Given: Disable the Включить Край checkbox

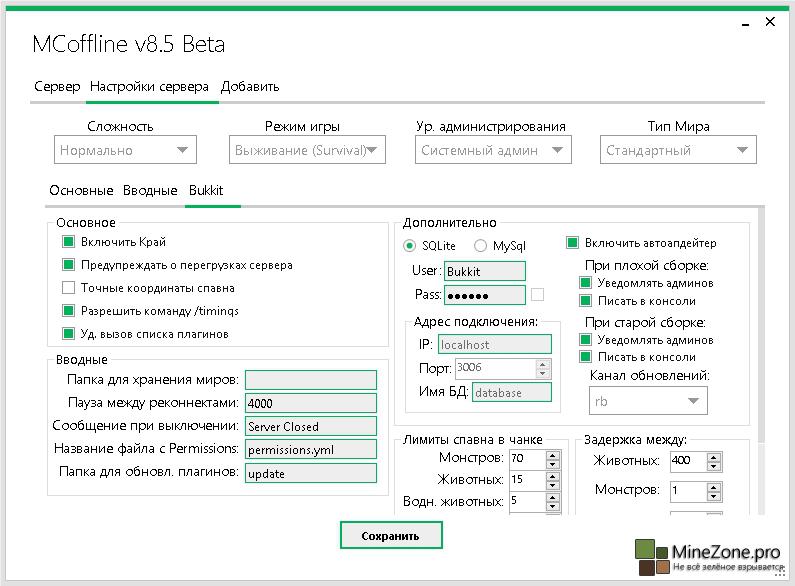Looking at the screenshot, I should pos(69,242).
